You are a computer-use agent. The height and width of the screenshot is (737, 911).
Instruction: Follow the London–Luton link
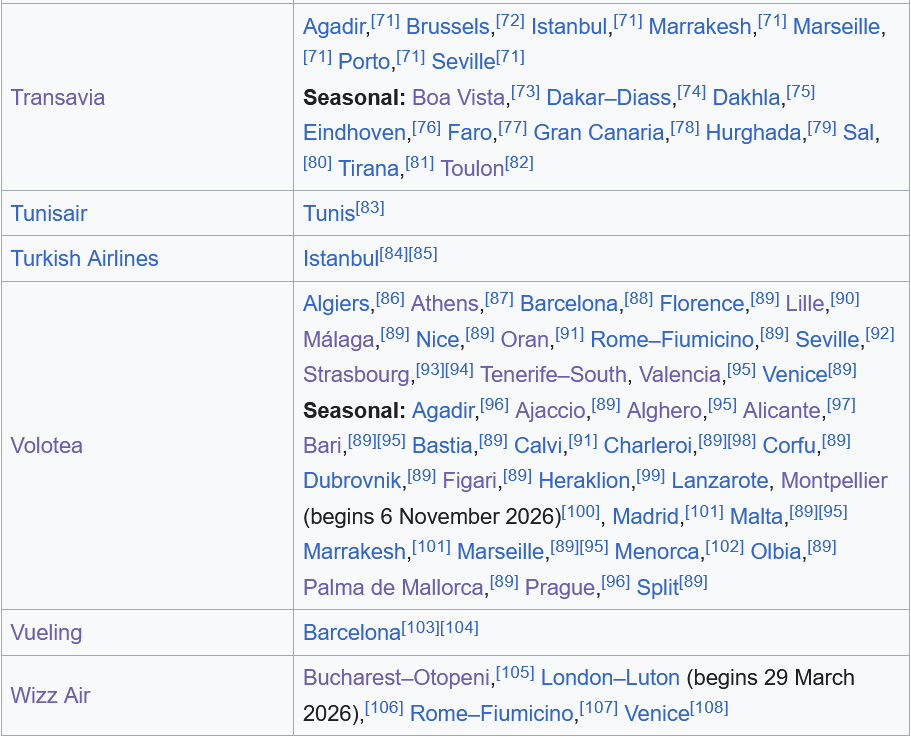pos(610,677)
